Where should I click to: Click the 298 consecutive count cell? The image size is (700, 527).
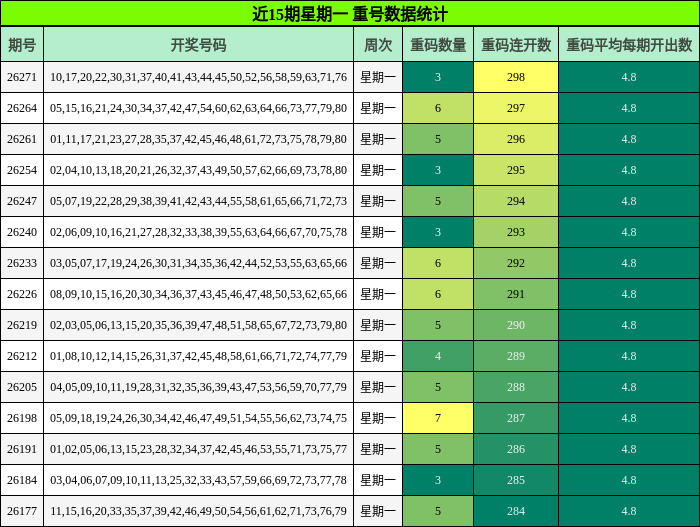pos(516,77)
